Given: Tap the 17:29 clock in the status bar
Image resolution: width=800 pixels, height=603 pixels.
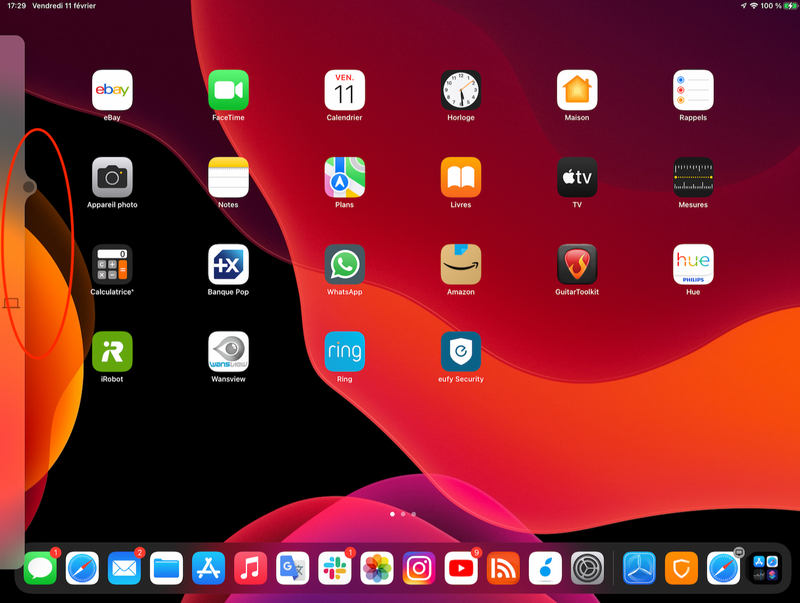Looking at the screenshot, I should 16,6.
